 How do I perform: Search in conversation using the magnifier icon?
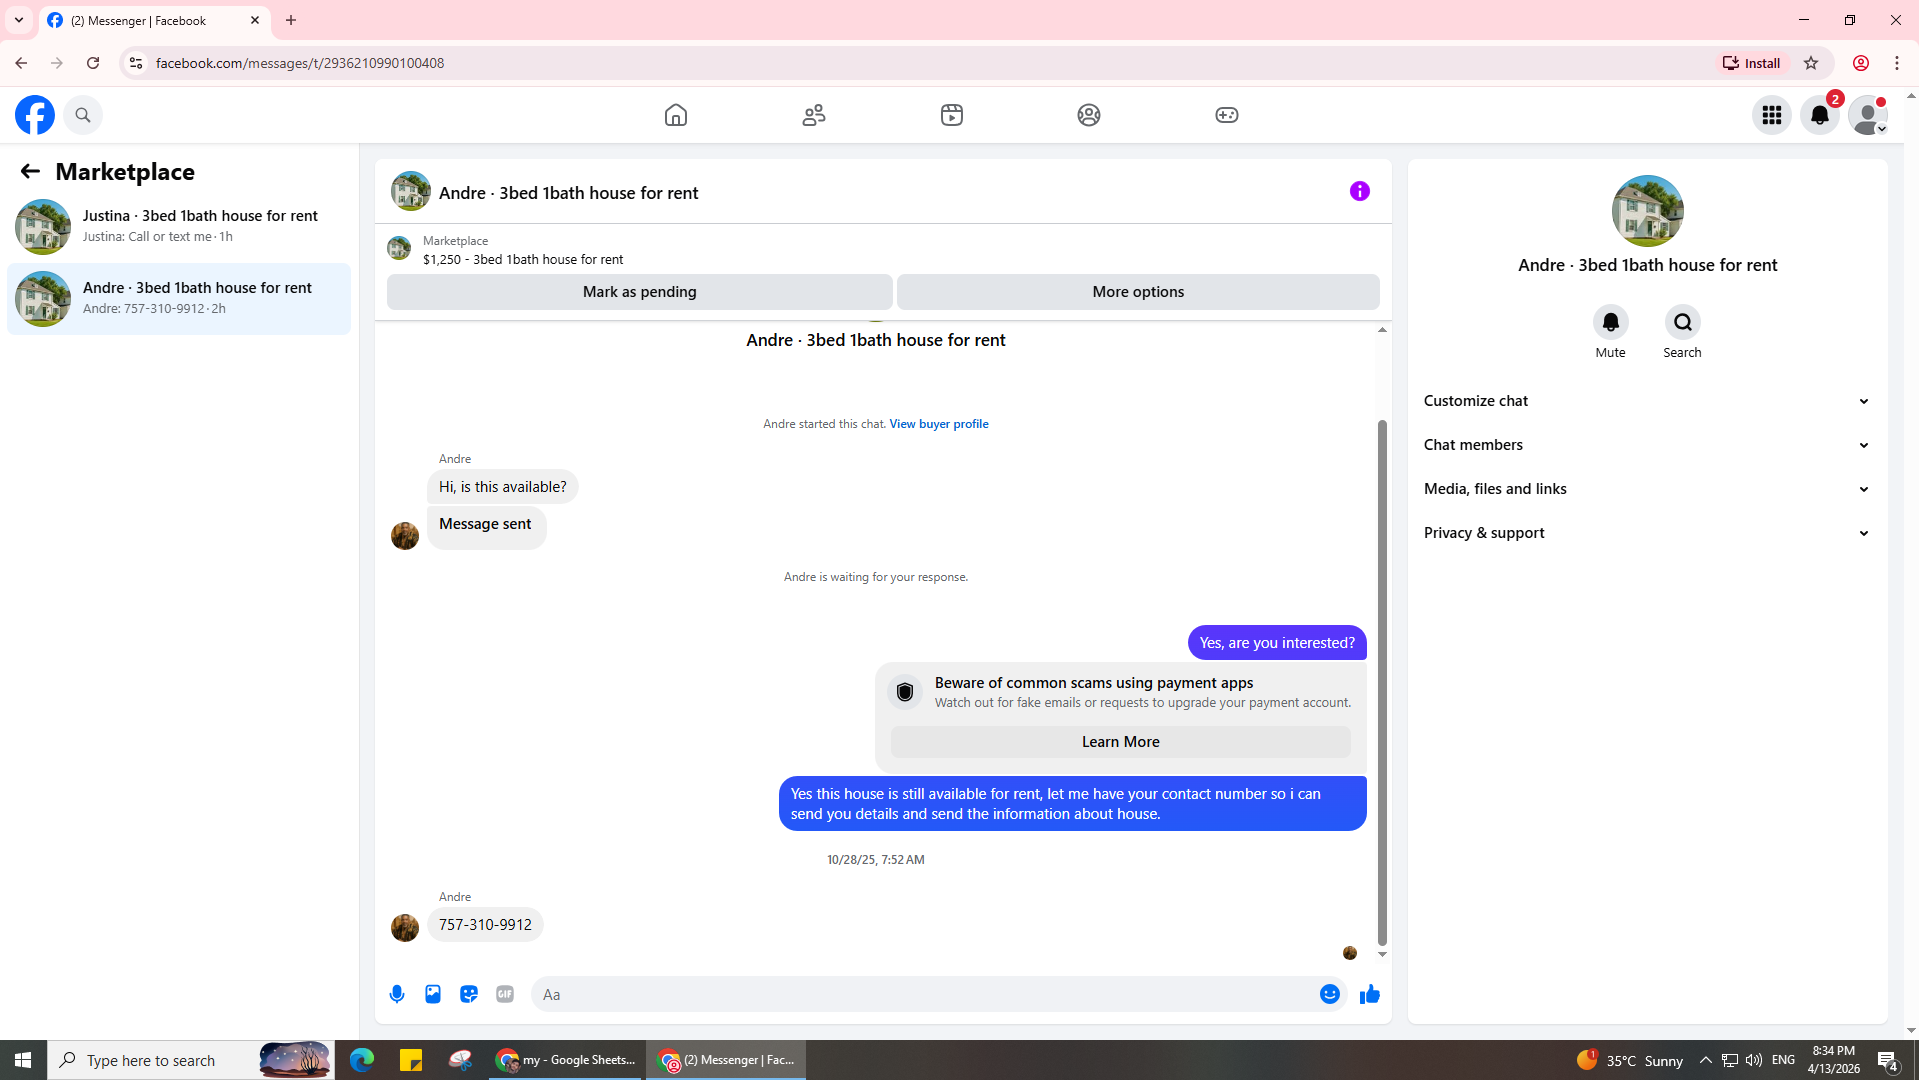click(1683, 322)
